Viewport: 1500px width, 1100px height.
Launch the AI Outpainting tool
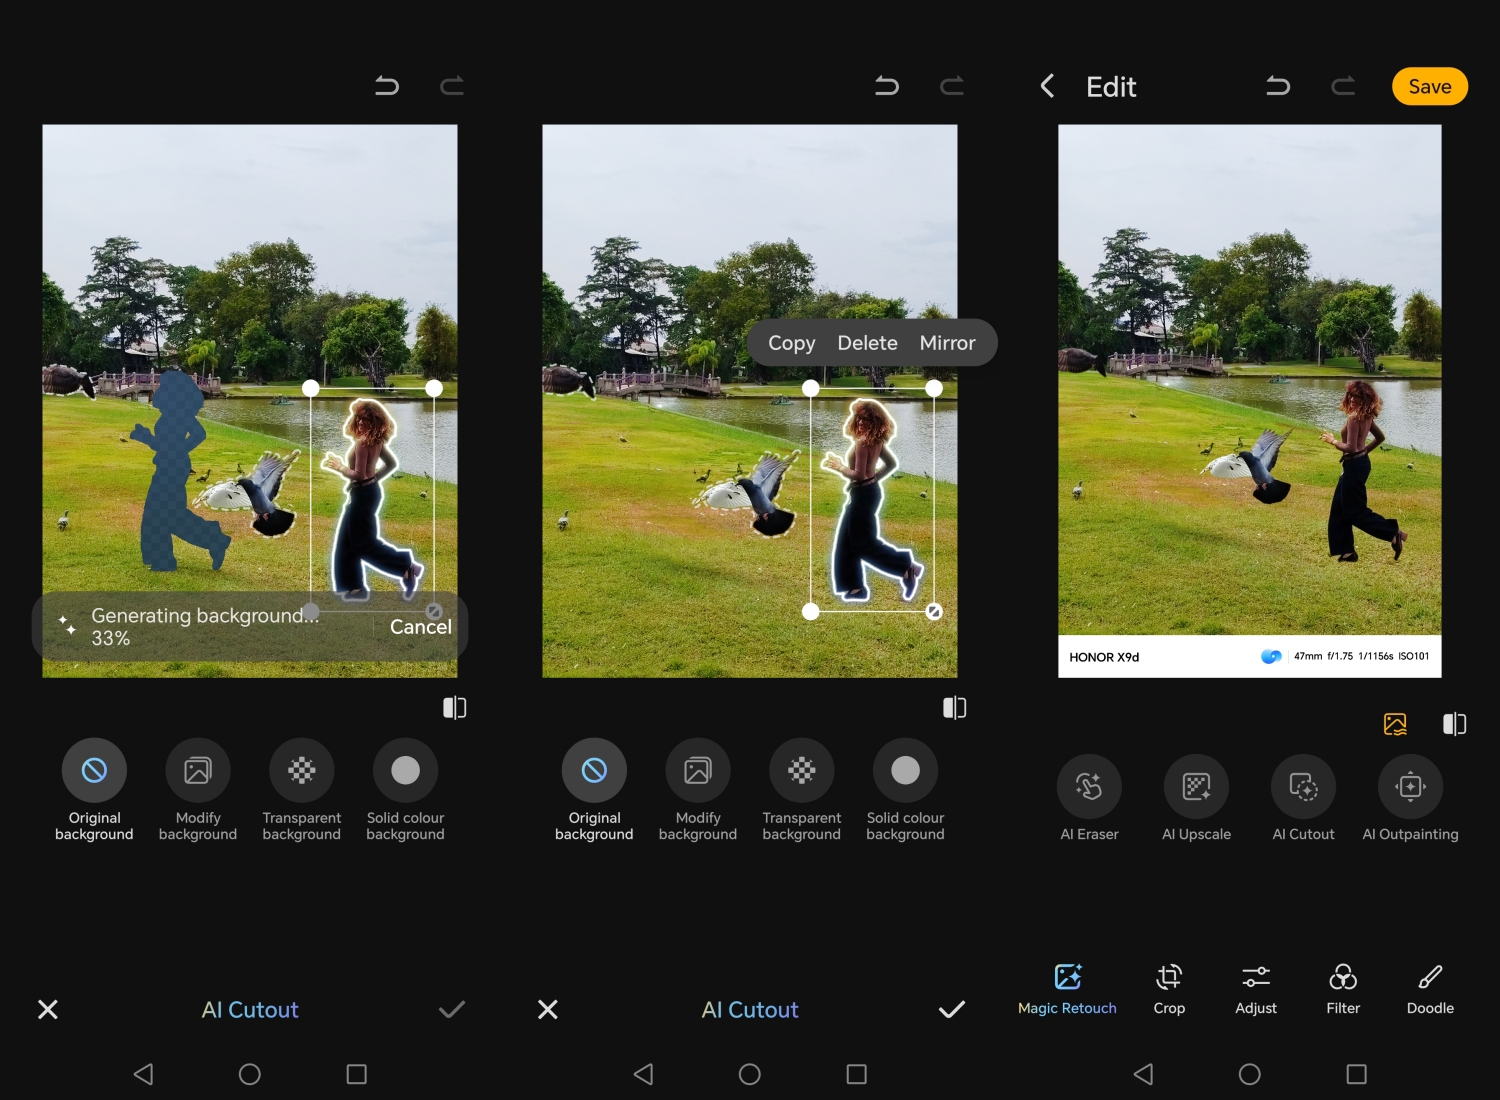pyautogui.click(x=1410, y=787)
